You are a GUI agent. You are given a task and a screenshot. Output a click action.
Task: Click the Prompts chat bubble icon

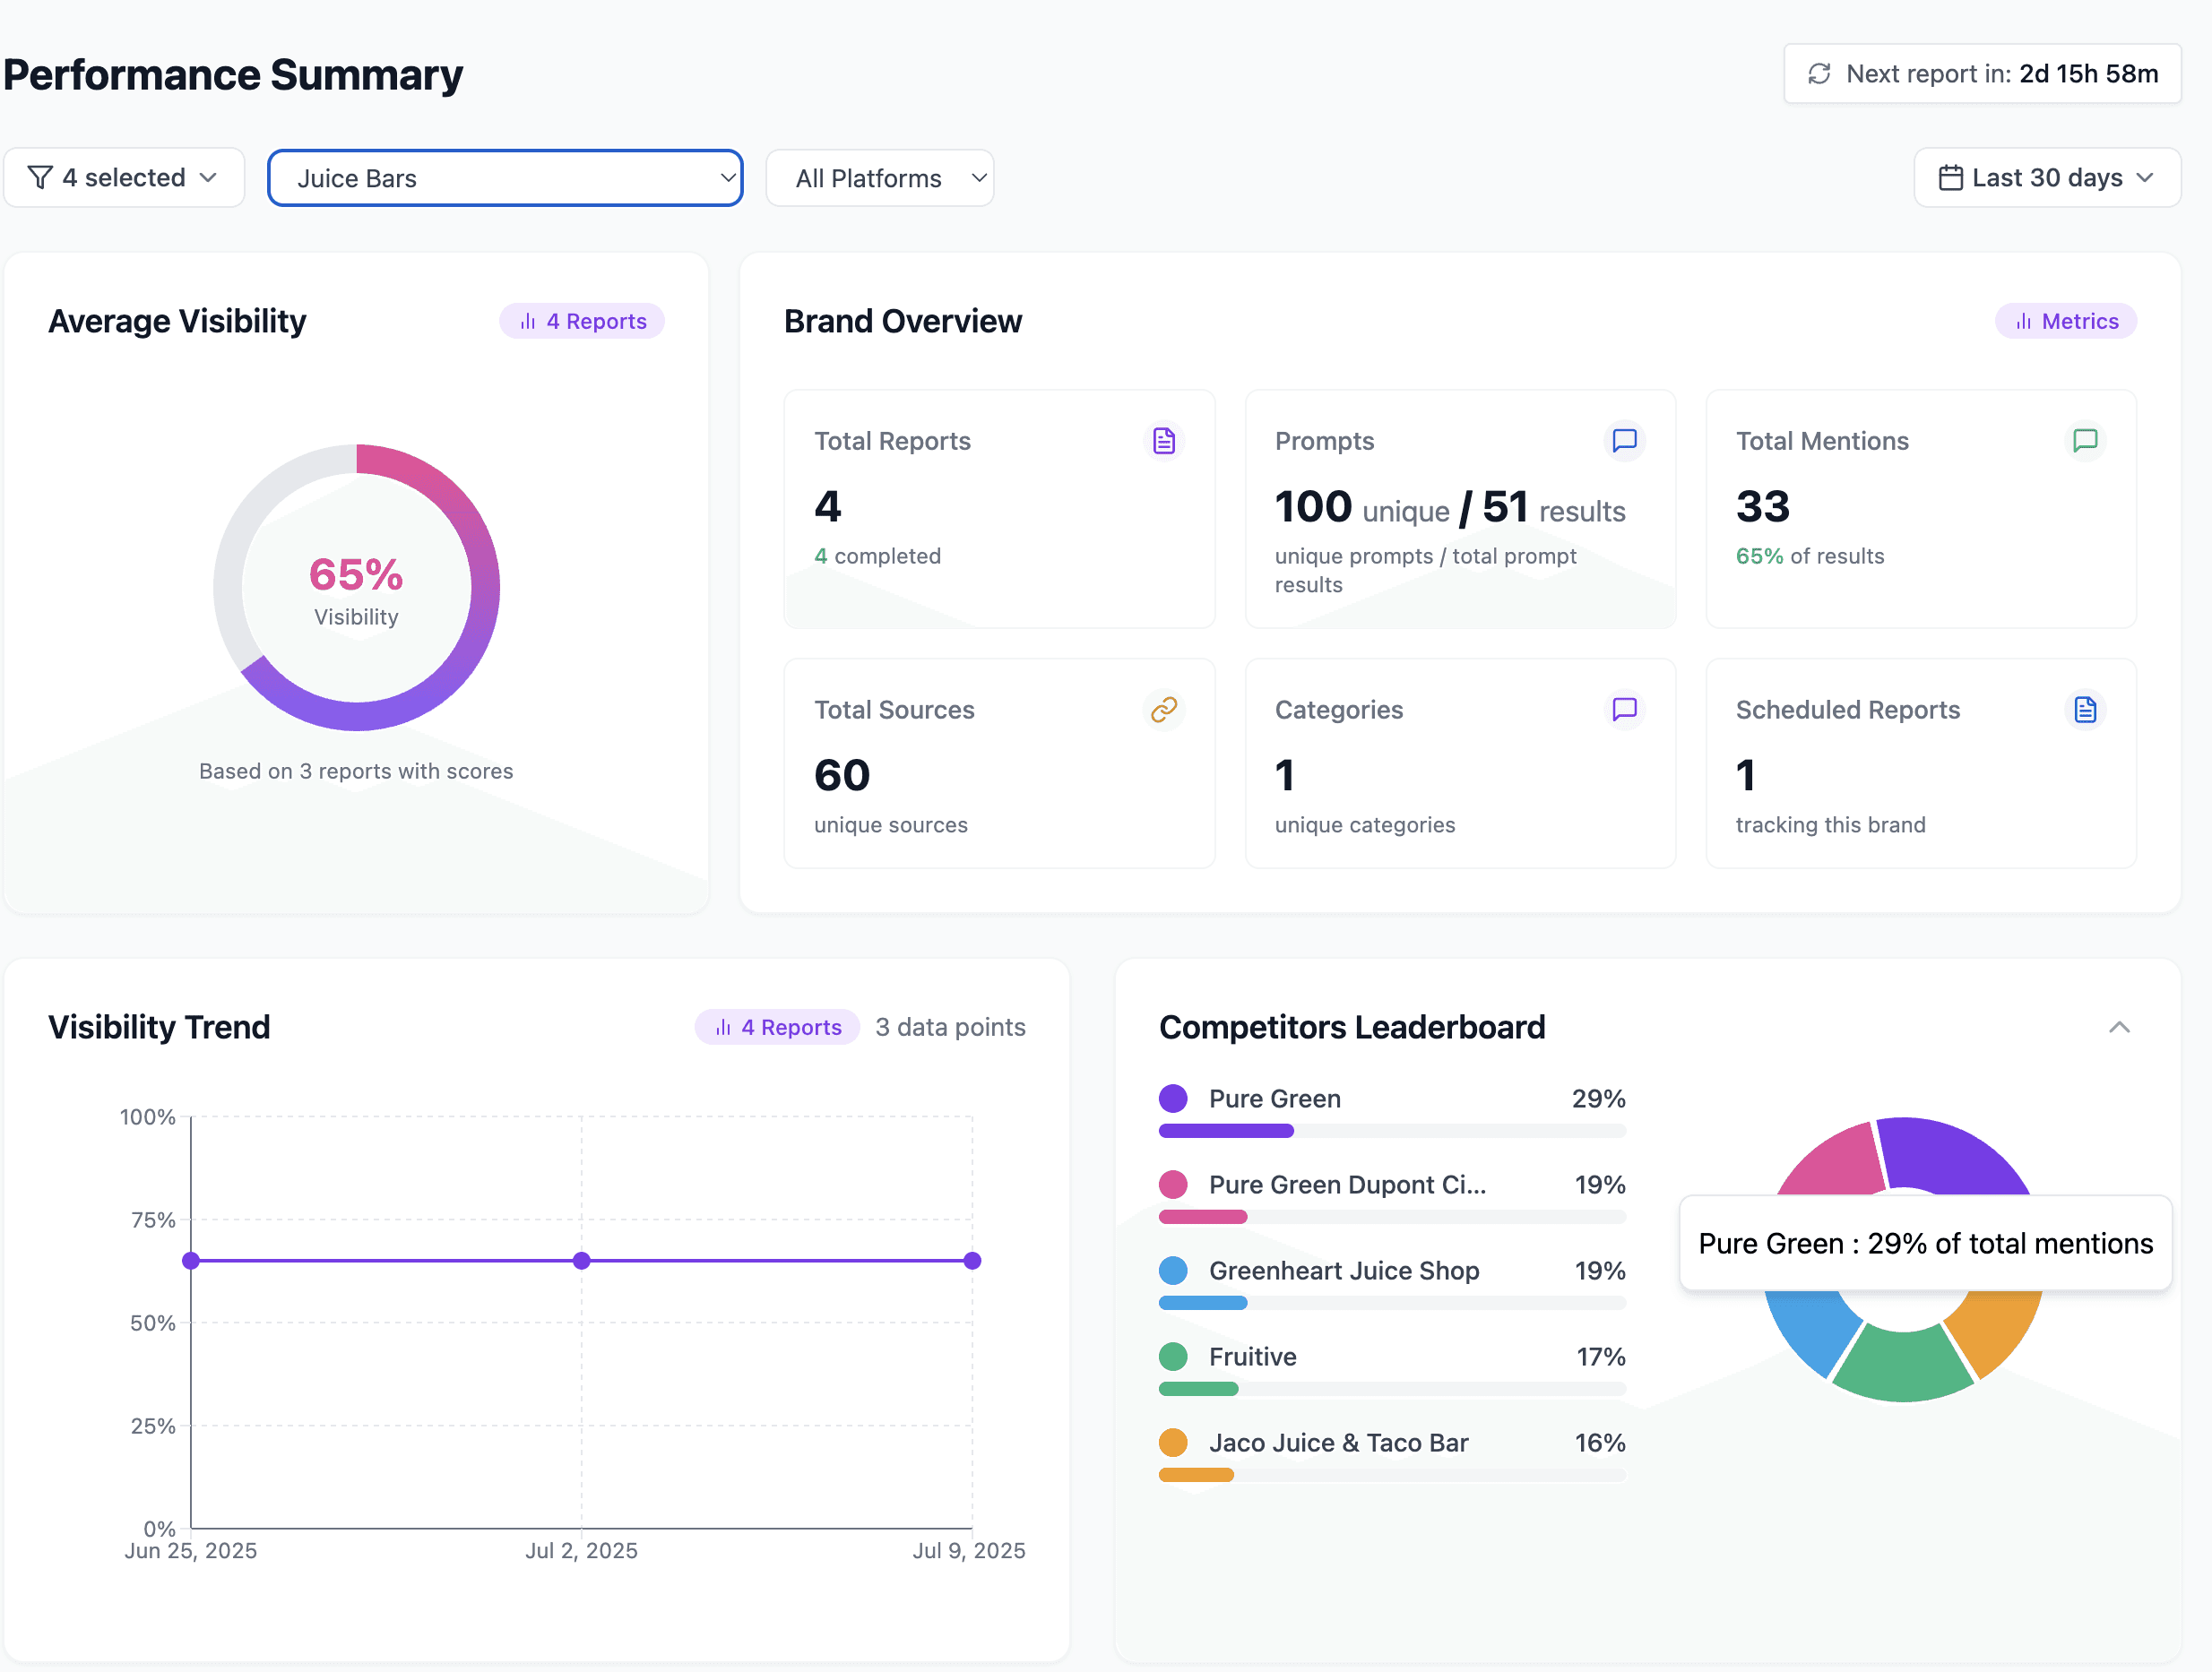click(1624, 441)
